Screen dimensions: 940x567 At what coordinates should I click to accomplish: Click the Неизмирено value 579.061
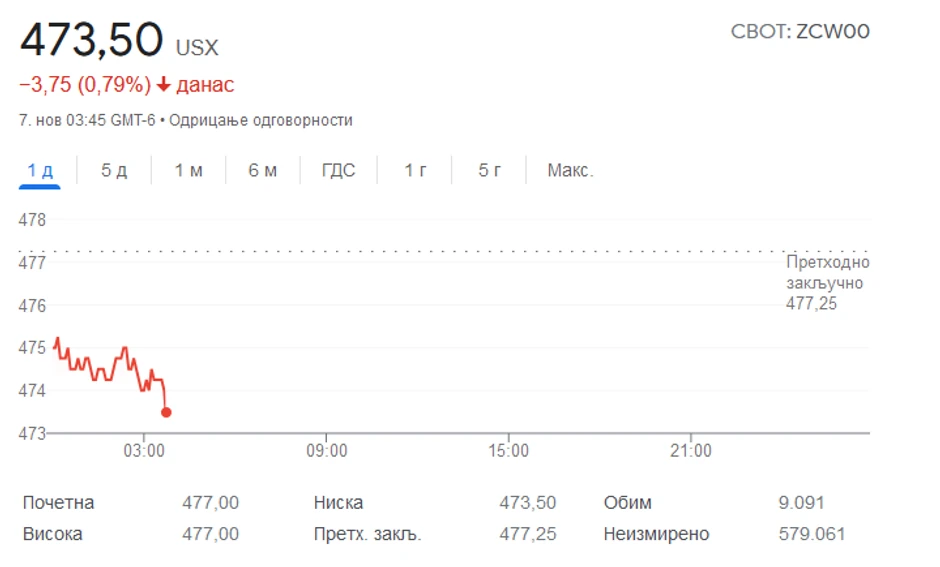coord(811,534)
